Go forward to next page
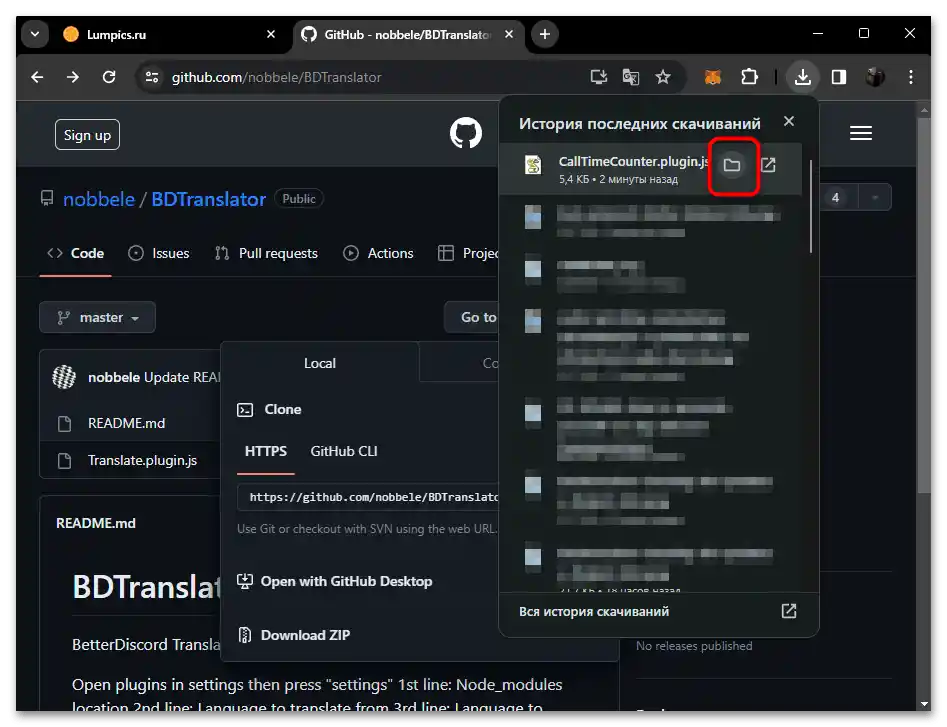The image size is (947, 727). click(73, 77)
